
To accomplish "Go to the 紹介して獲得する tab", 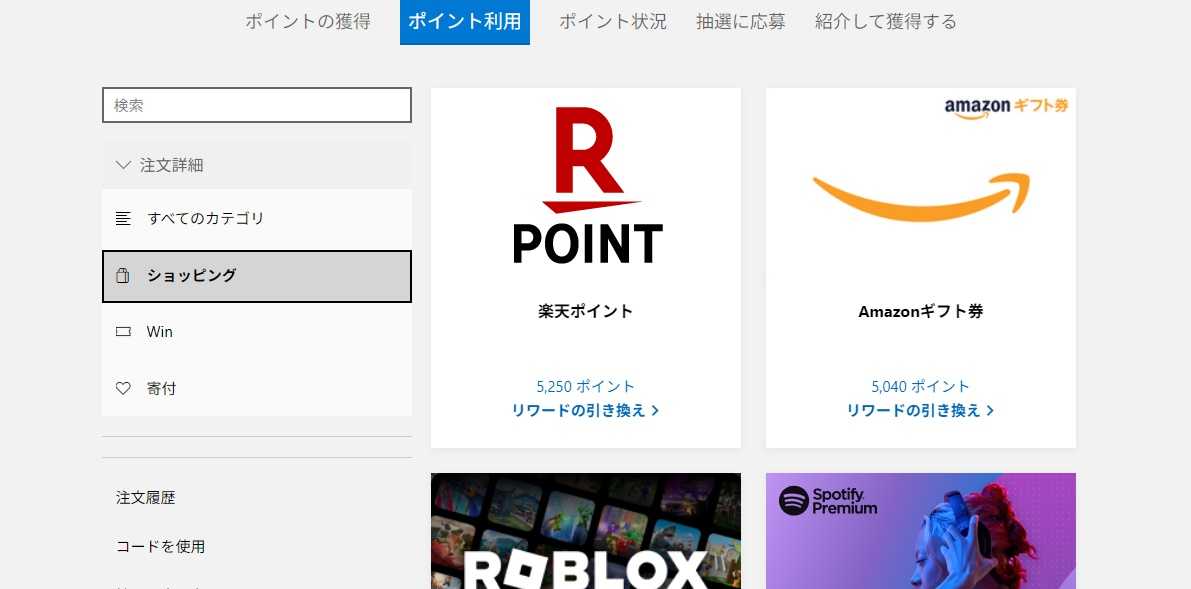I will (886, 21).
